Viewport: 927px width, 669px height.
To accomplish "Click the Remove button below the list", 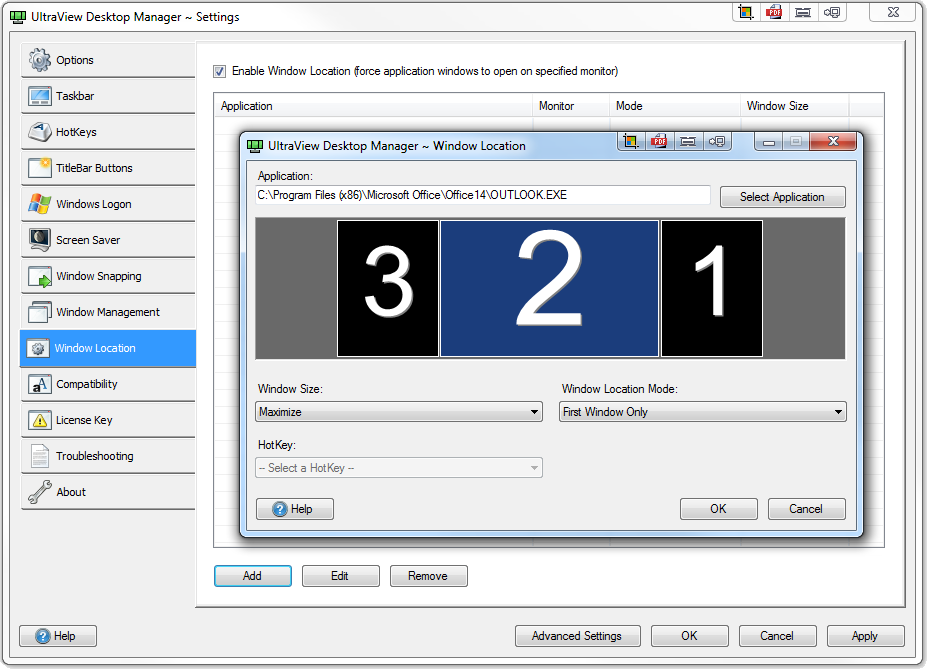I will point(429,576).
